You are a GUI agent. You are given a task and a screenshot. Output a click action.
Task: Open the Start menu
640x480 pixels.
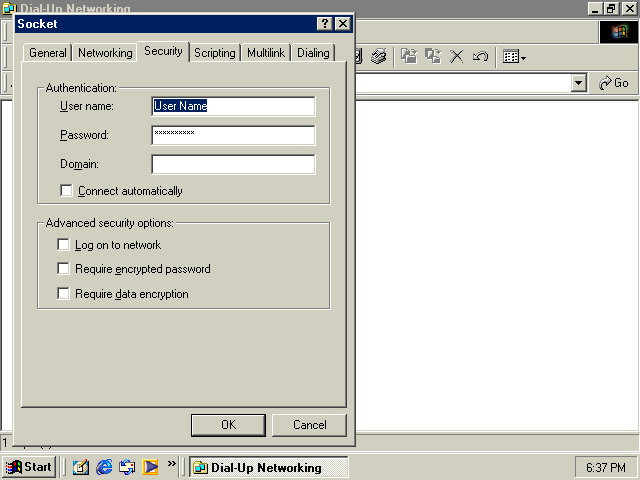coord(28,467)
